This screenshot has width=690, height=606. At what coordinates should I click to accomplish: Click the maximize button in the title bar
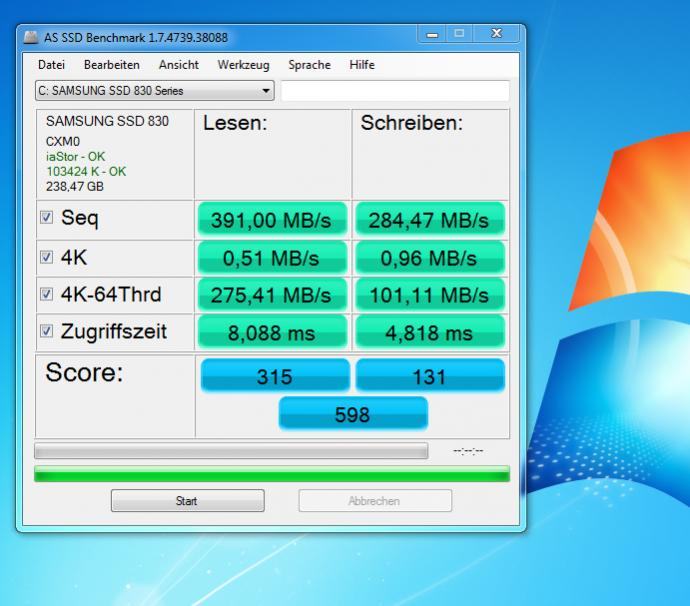pos(459,34)
